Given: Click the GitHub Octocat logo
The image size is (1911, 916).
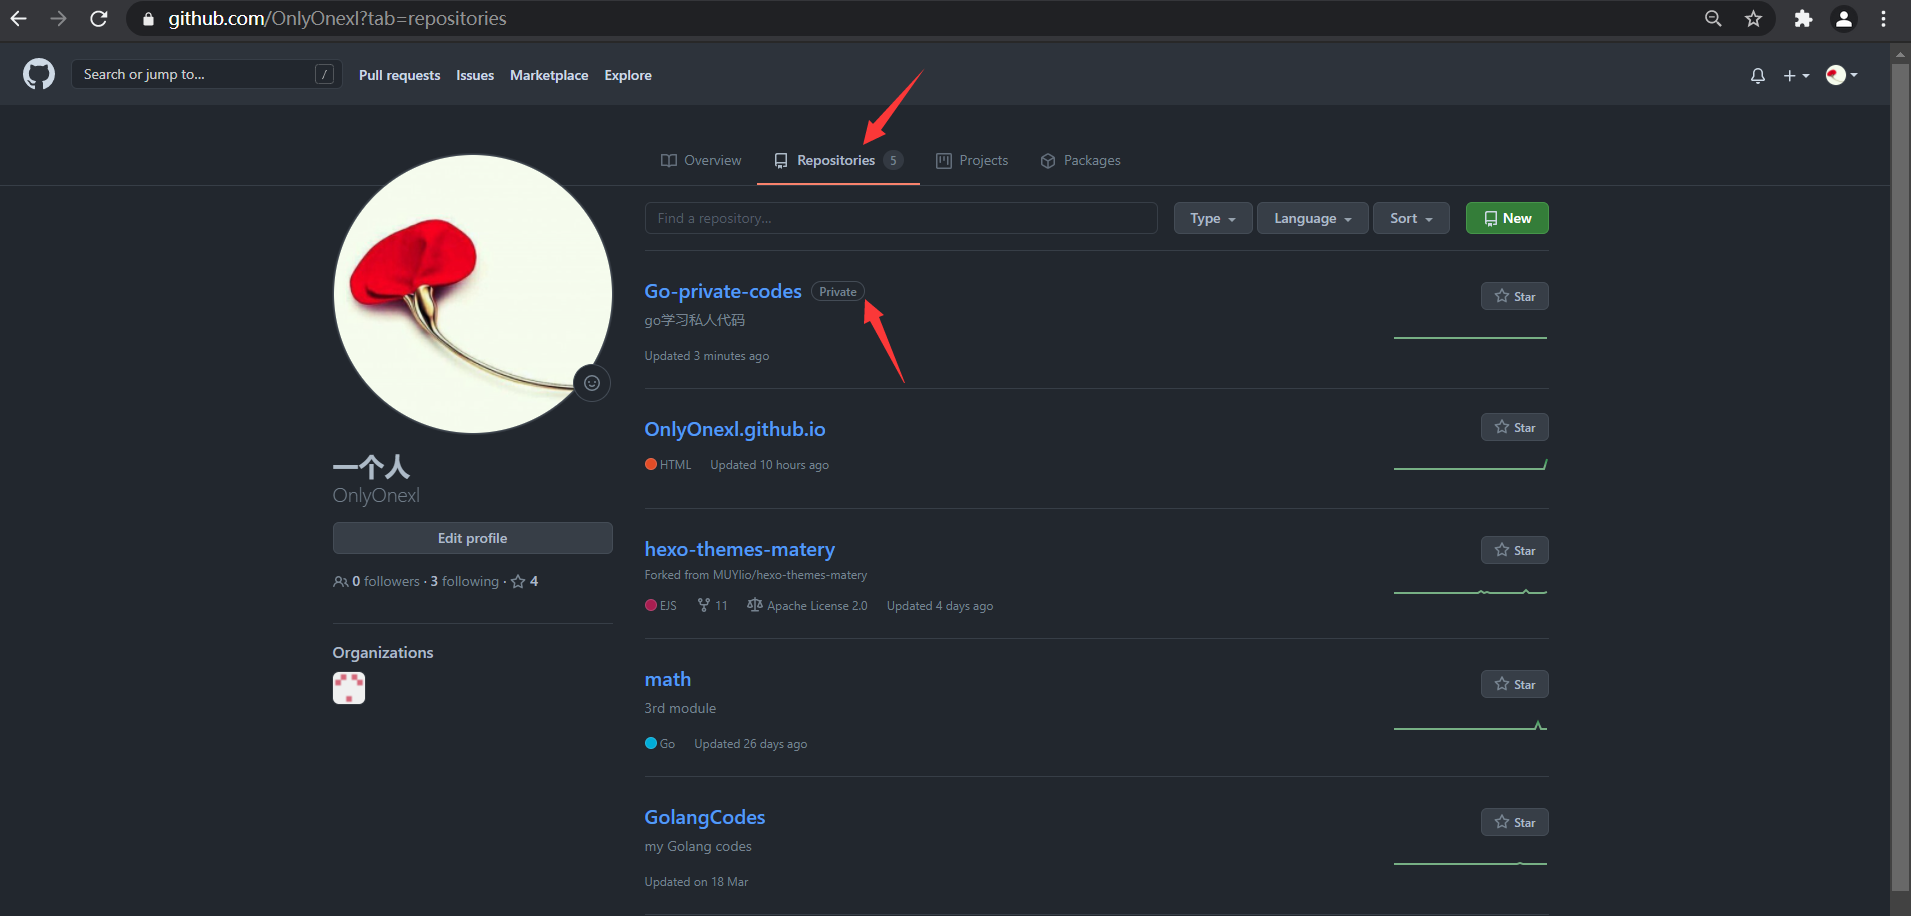Looking at the screenshot, I should tap(39, 74).
